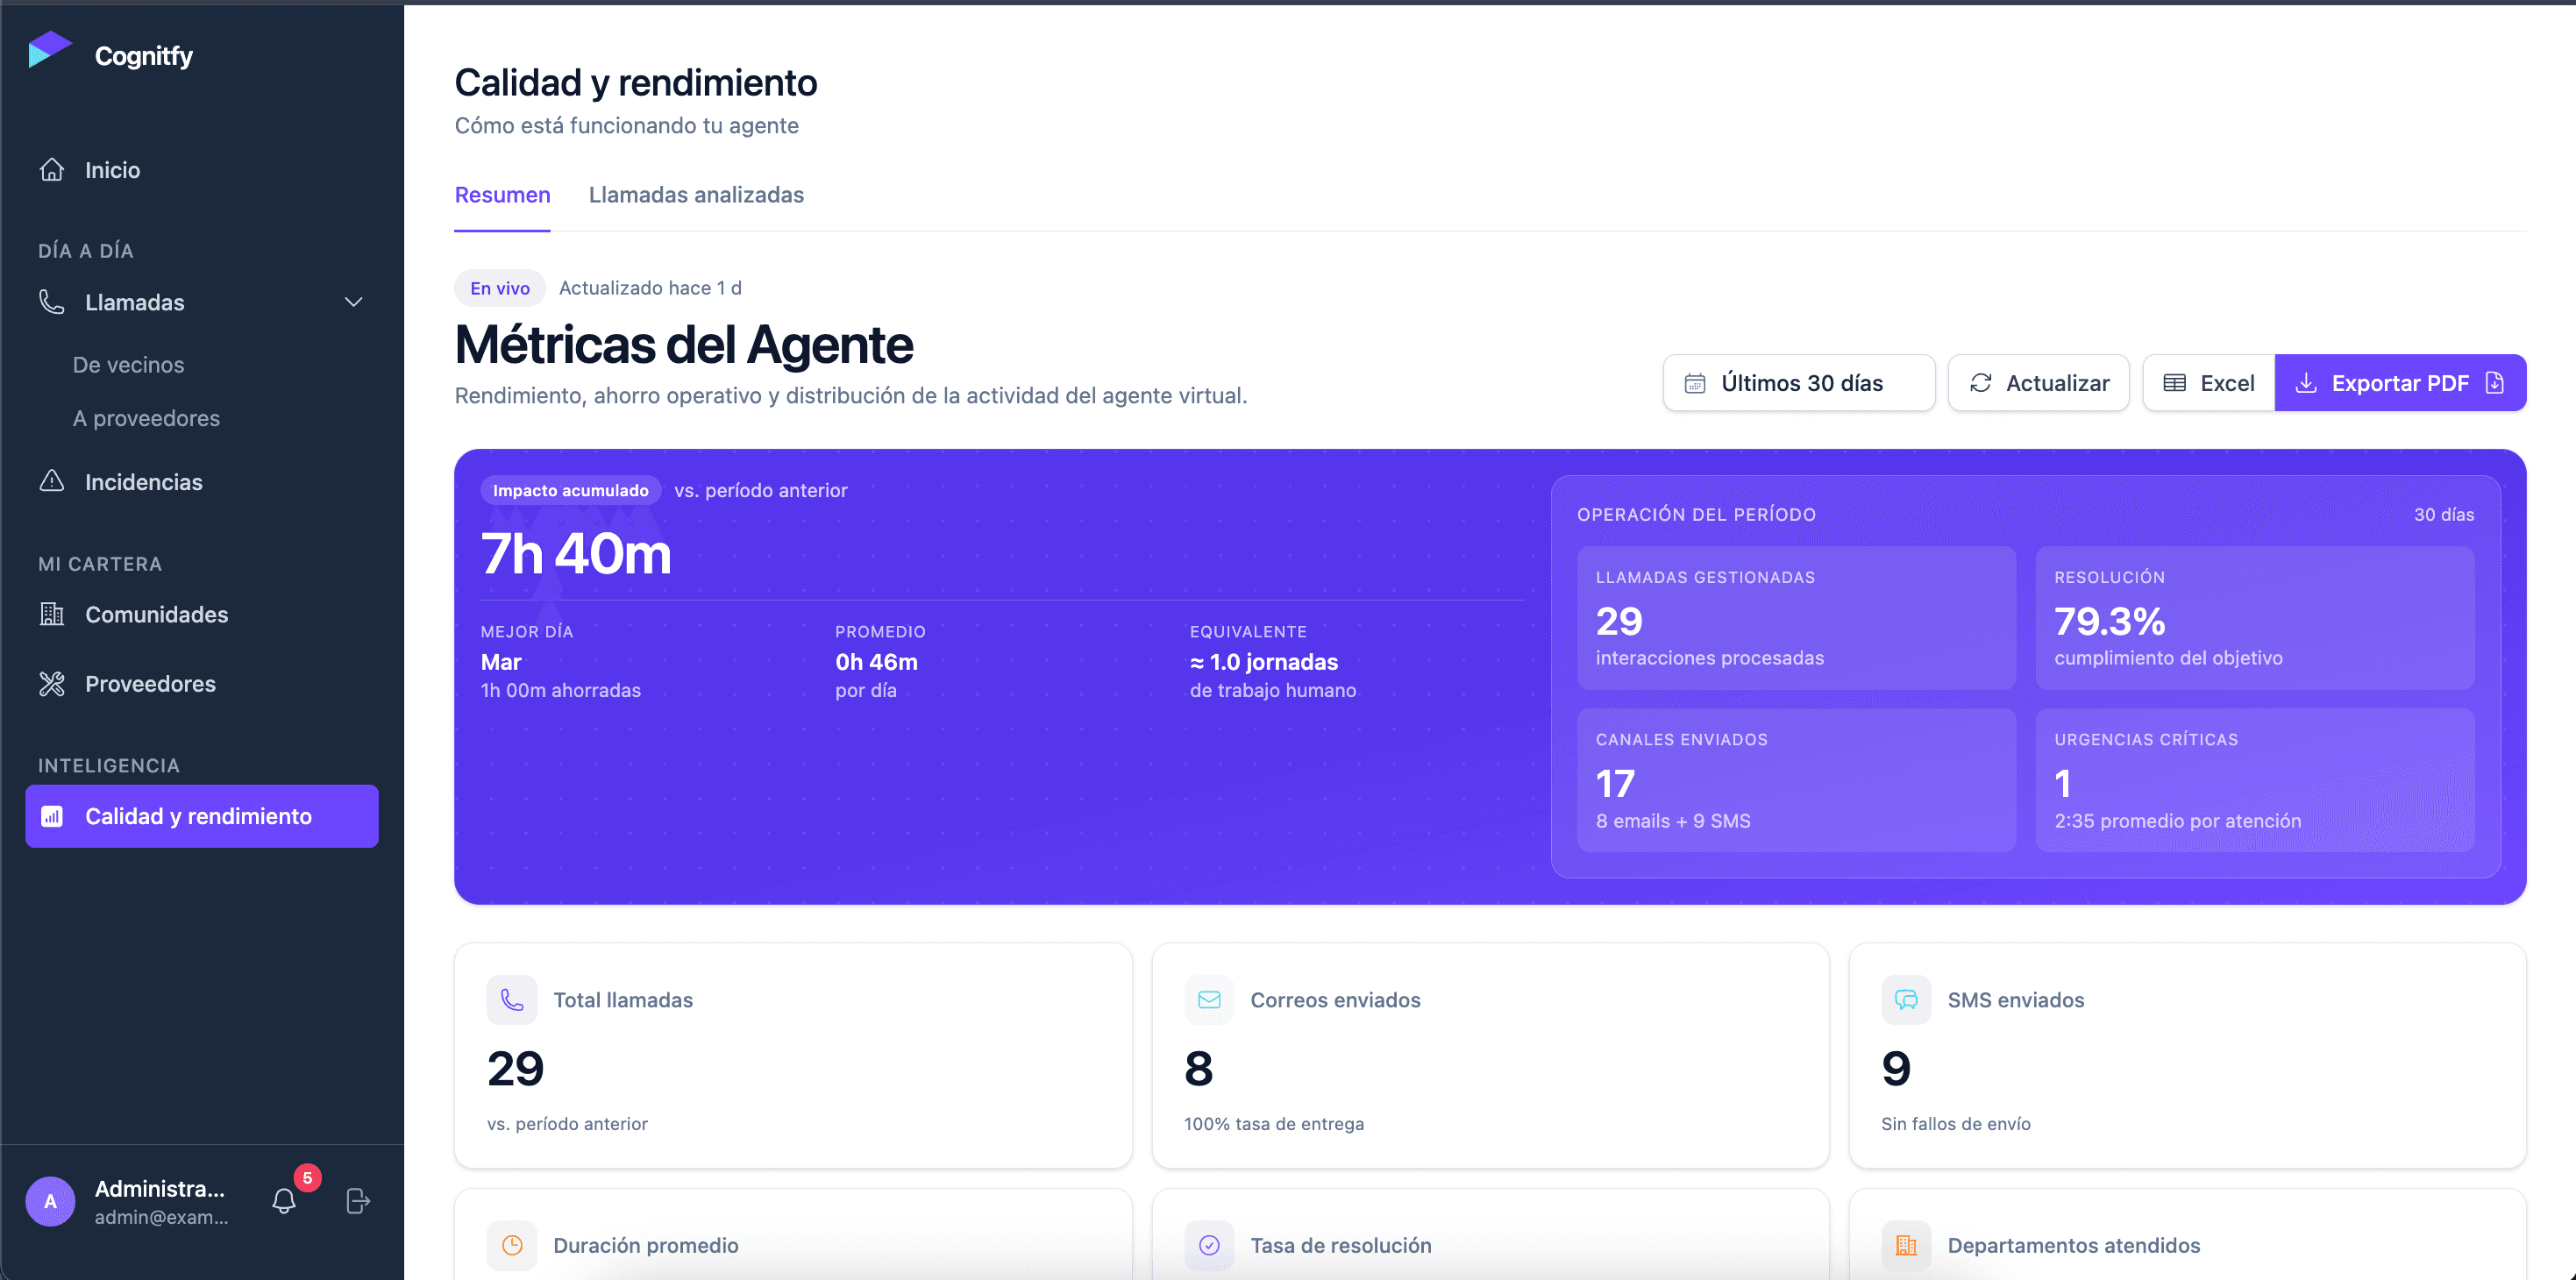Click the logout icon in sidebar footer
Image resolution: width=2576 pixels, height=1280 pixels.
tap(358, 1200)
